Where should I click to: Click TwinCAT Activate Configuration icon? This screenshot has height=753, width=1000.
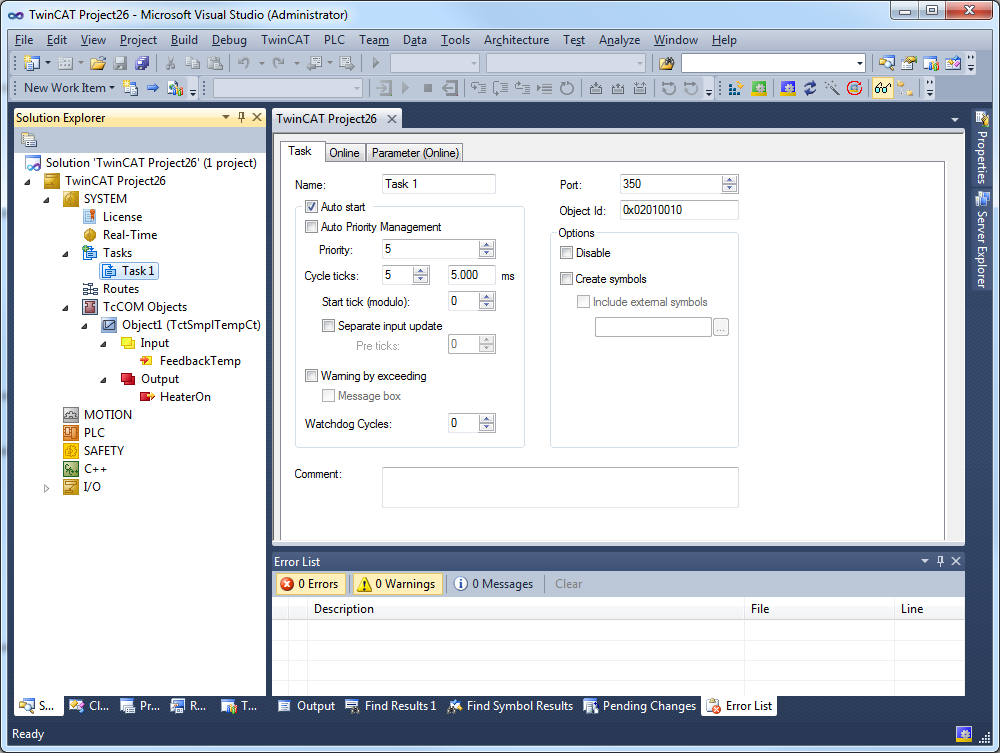[735, 88]
